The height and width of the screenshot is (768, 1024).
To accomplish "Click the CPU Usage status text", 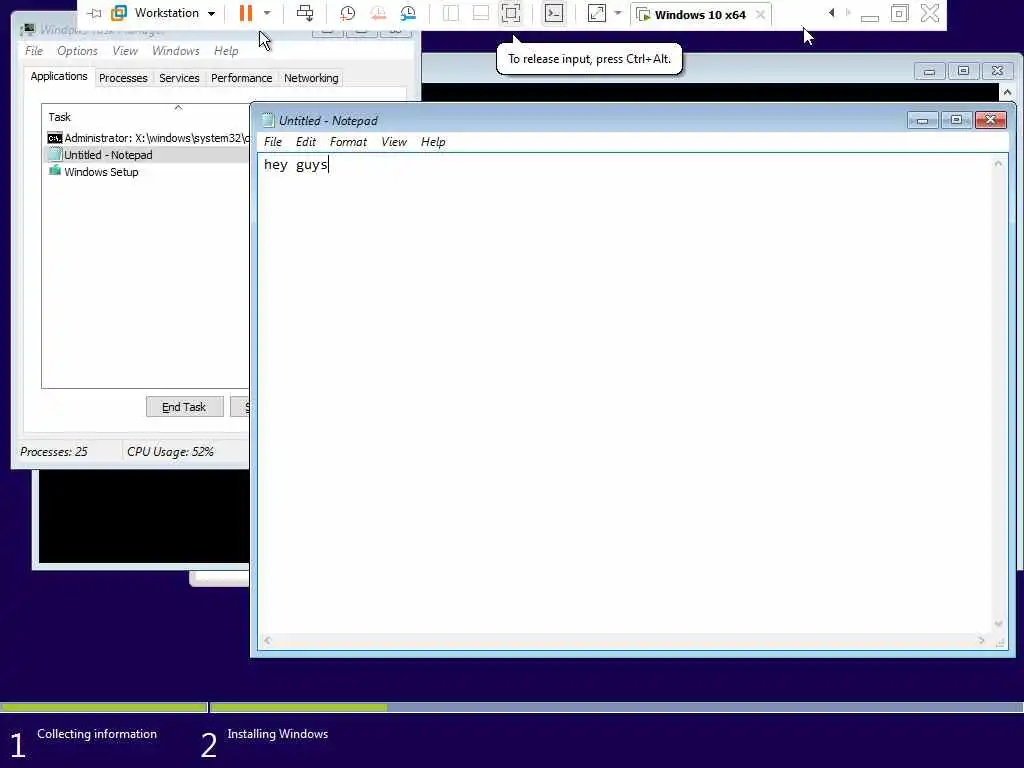I will 170,452.
